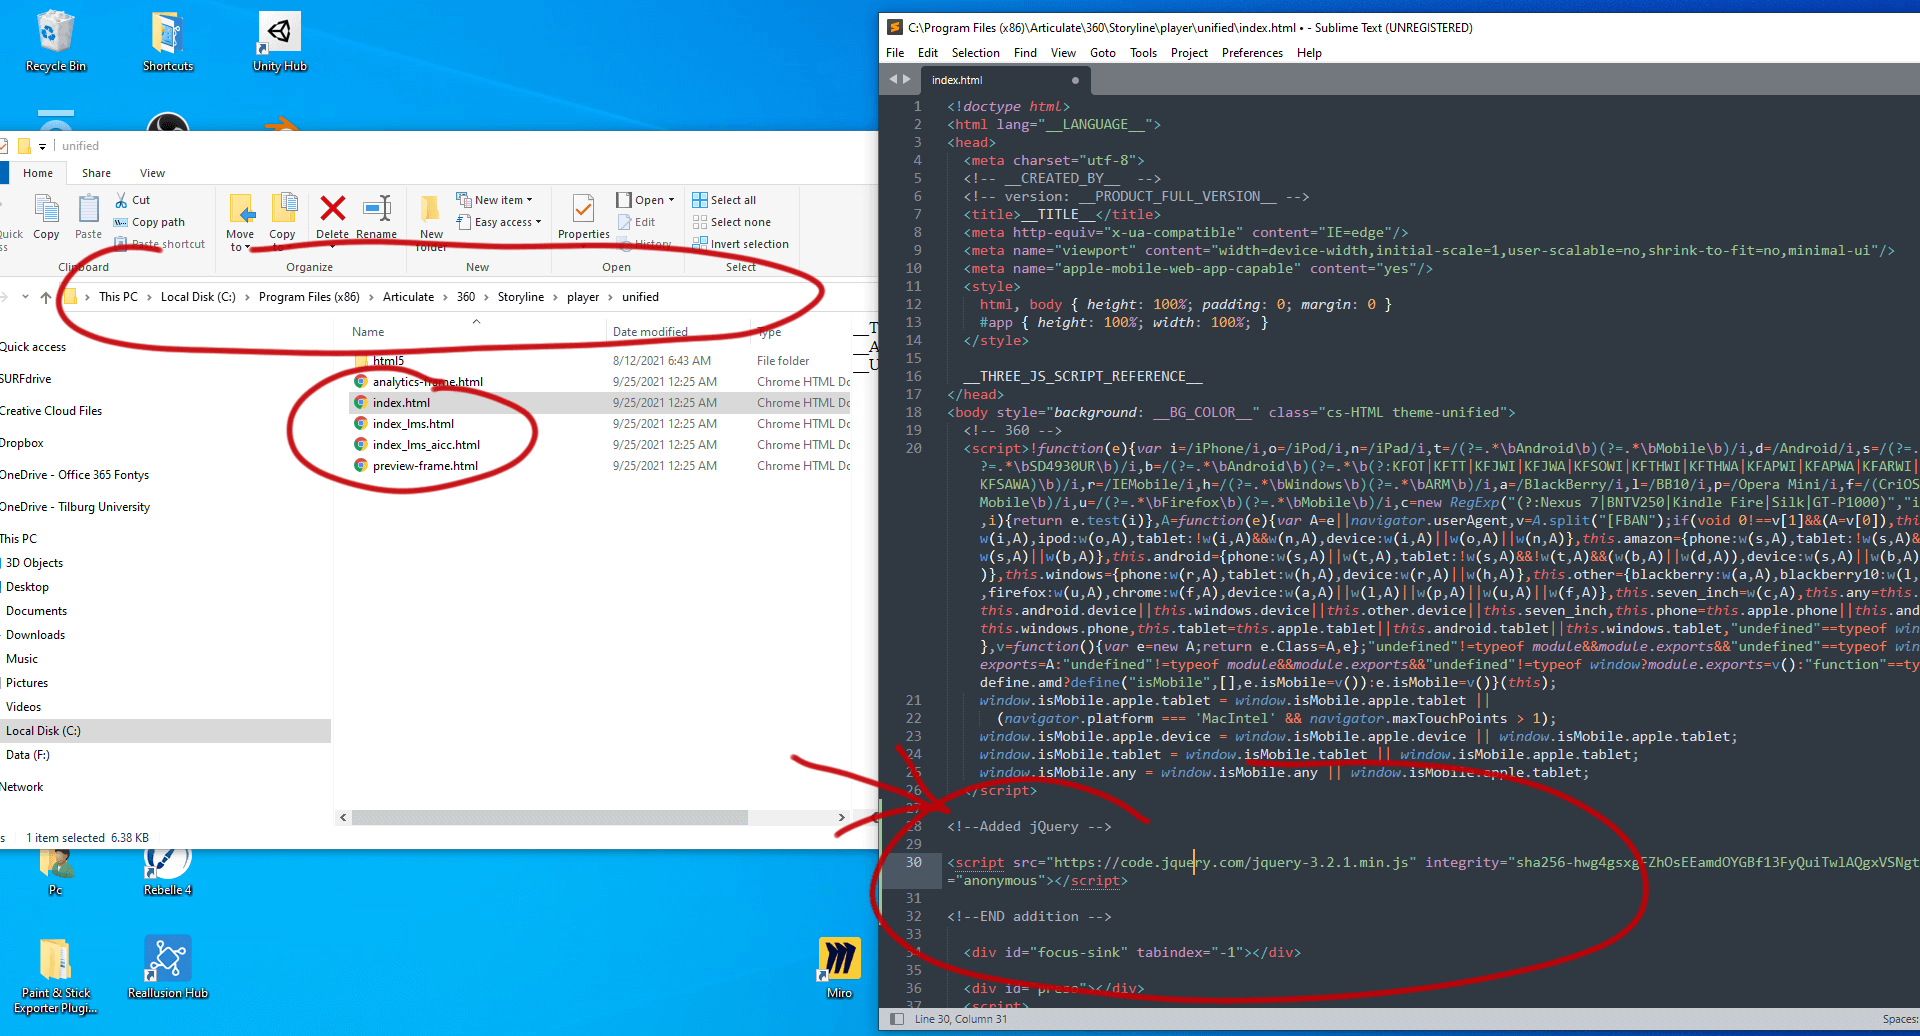Select the index.html tab in Sublime
The image size is (1920, 1036).
pos(957,80)
